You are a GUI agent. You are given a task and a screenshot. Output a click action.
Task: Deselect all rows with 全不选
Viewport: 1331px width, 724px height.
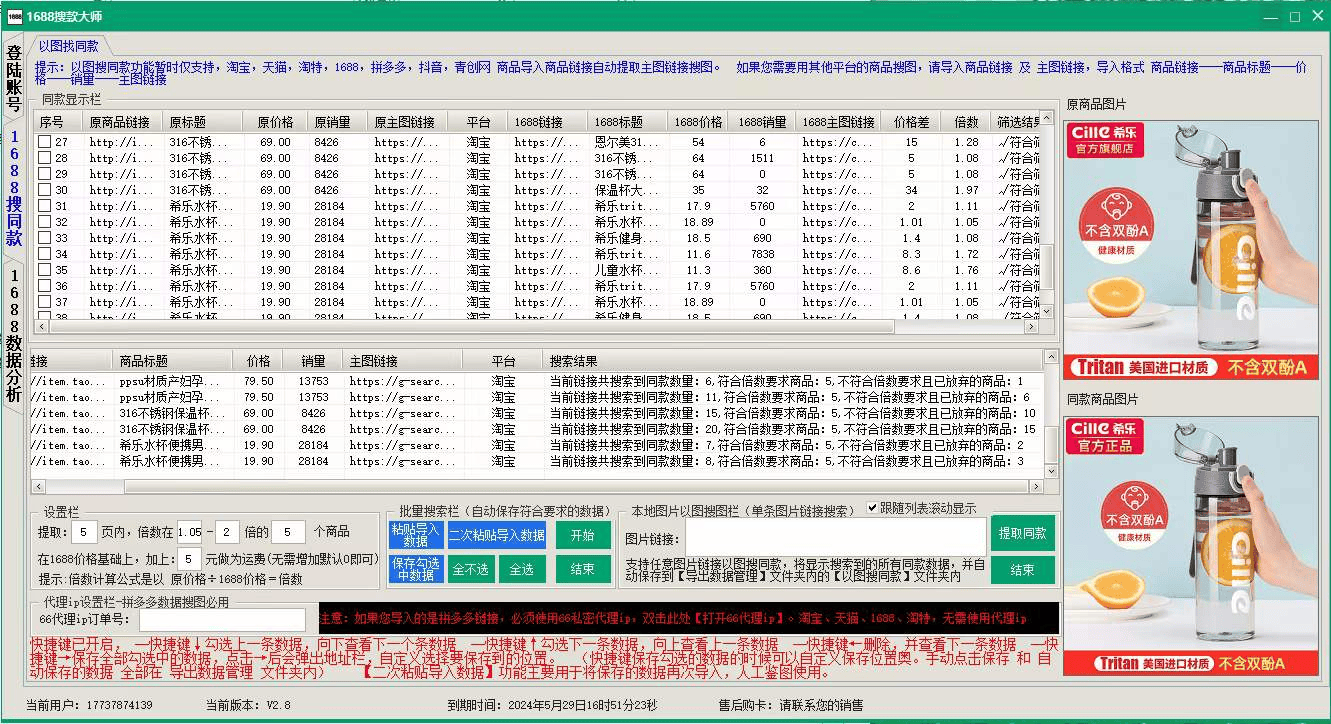470,569
